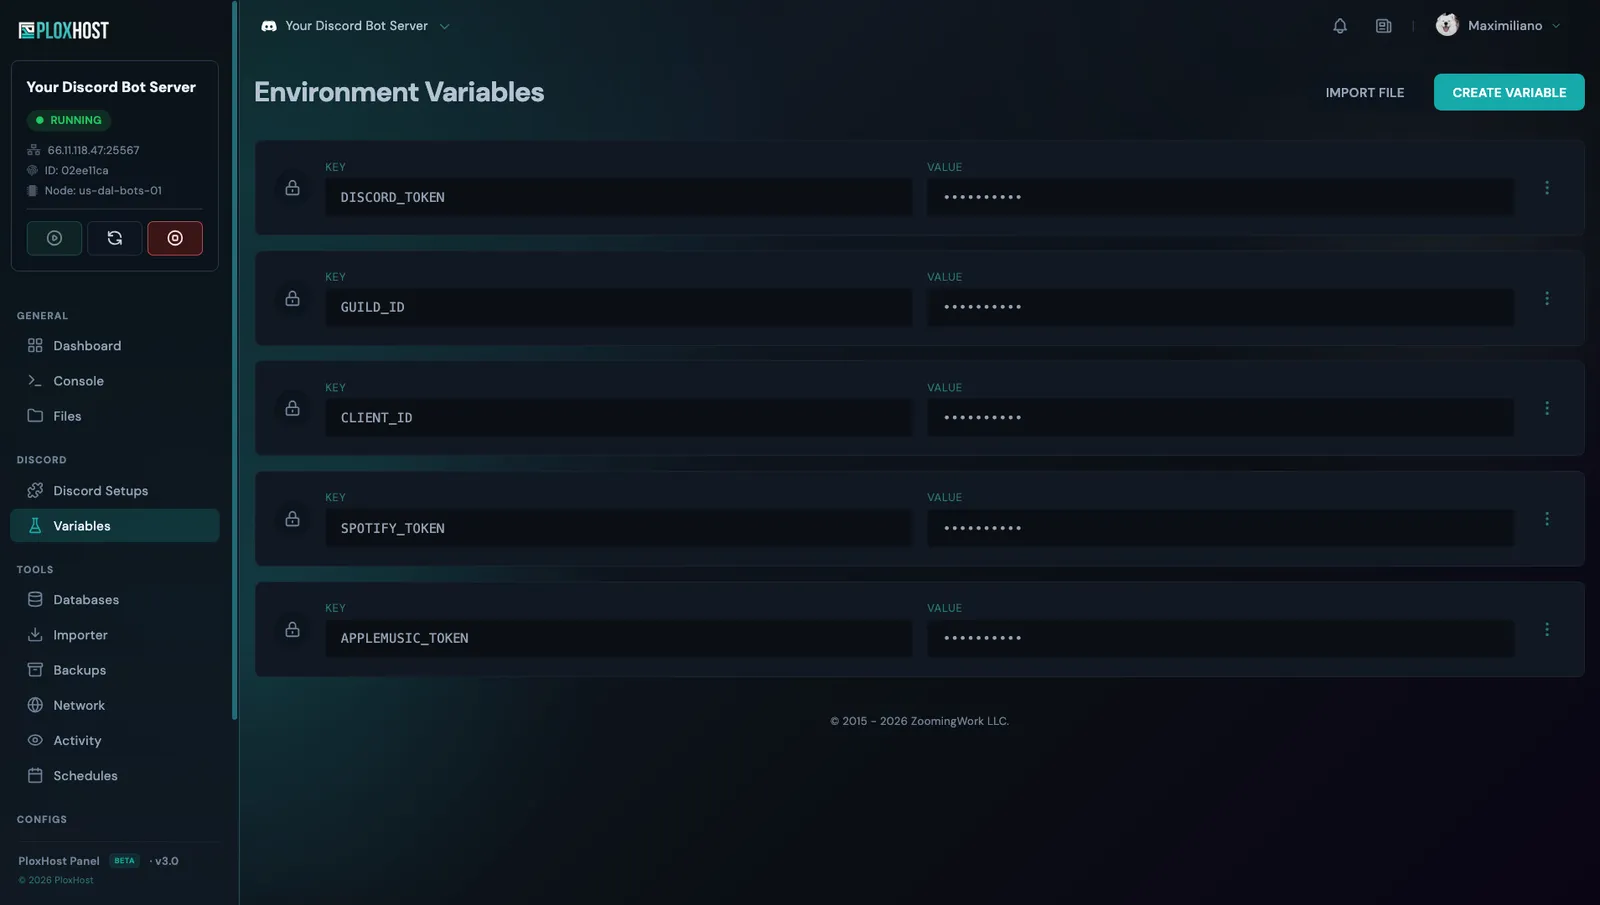Open options menu for APPLEMUSIC_TOKEN row
This screenshot has height=905, width=1600.
click(x=1547, y=629)
